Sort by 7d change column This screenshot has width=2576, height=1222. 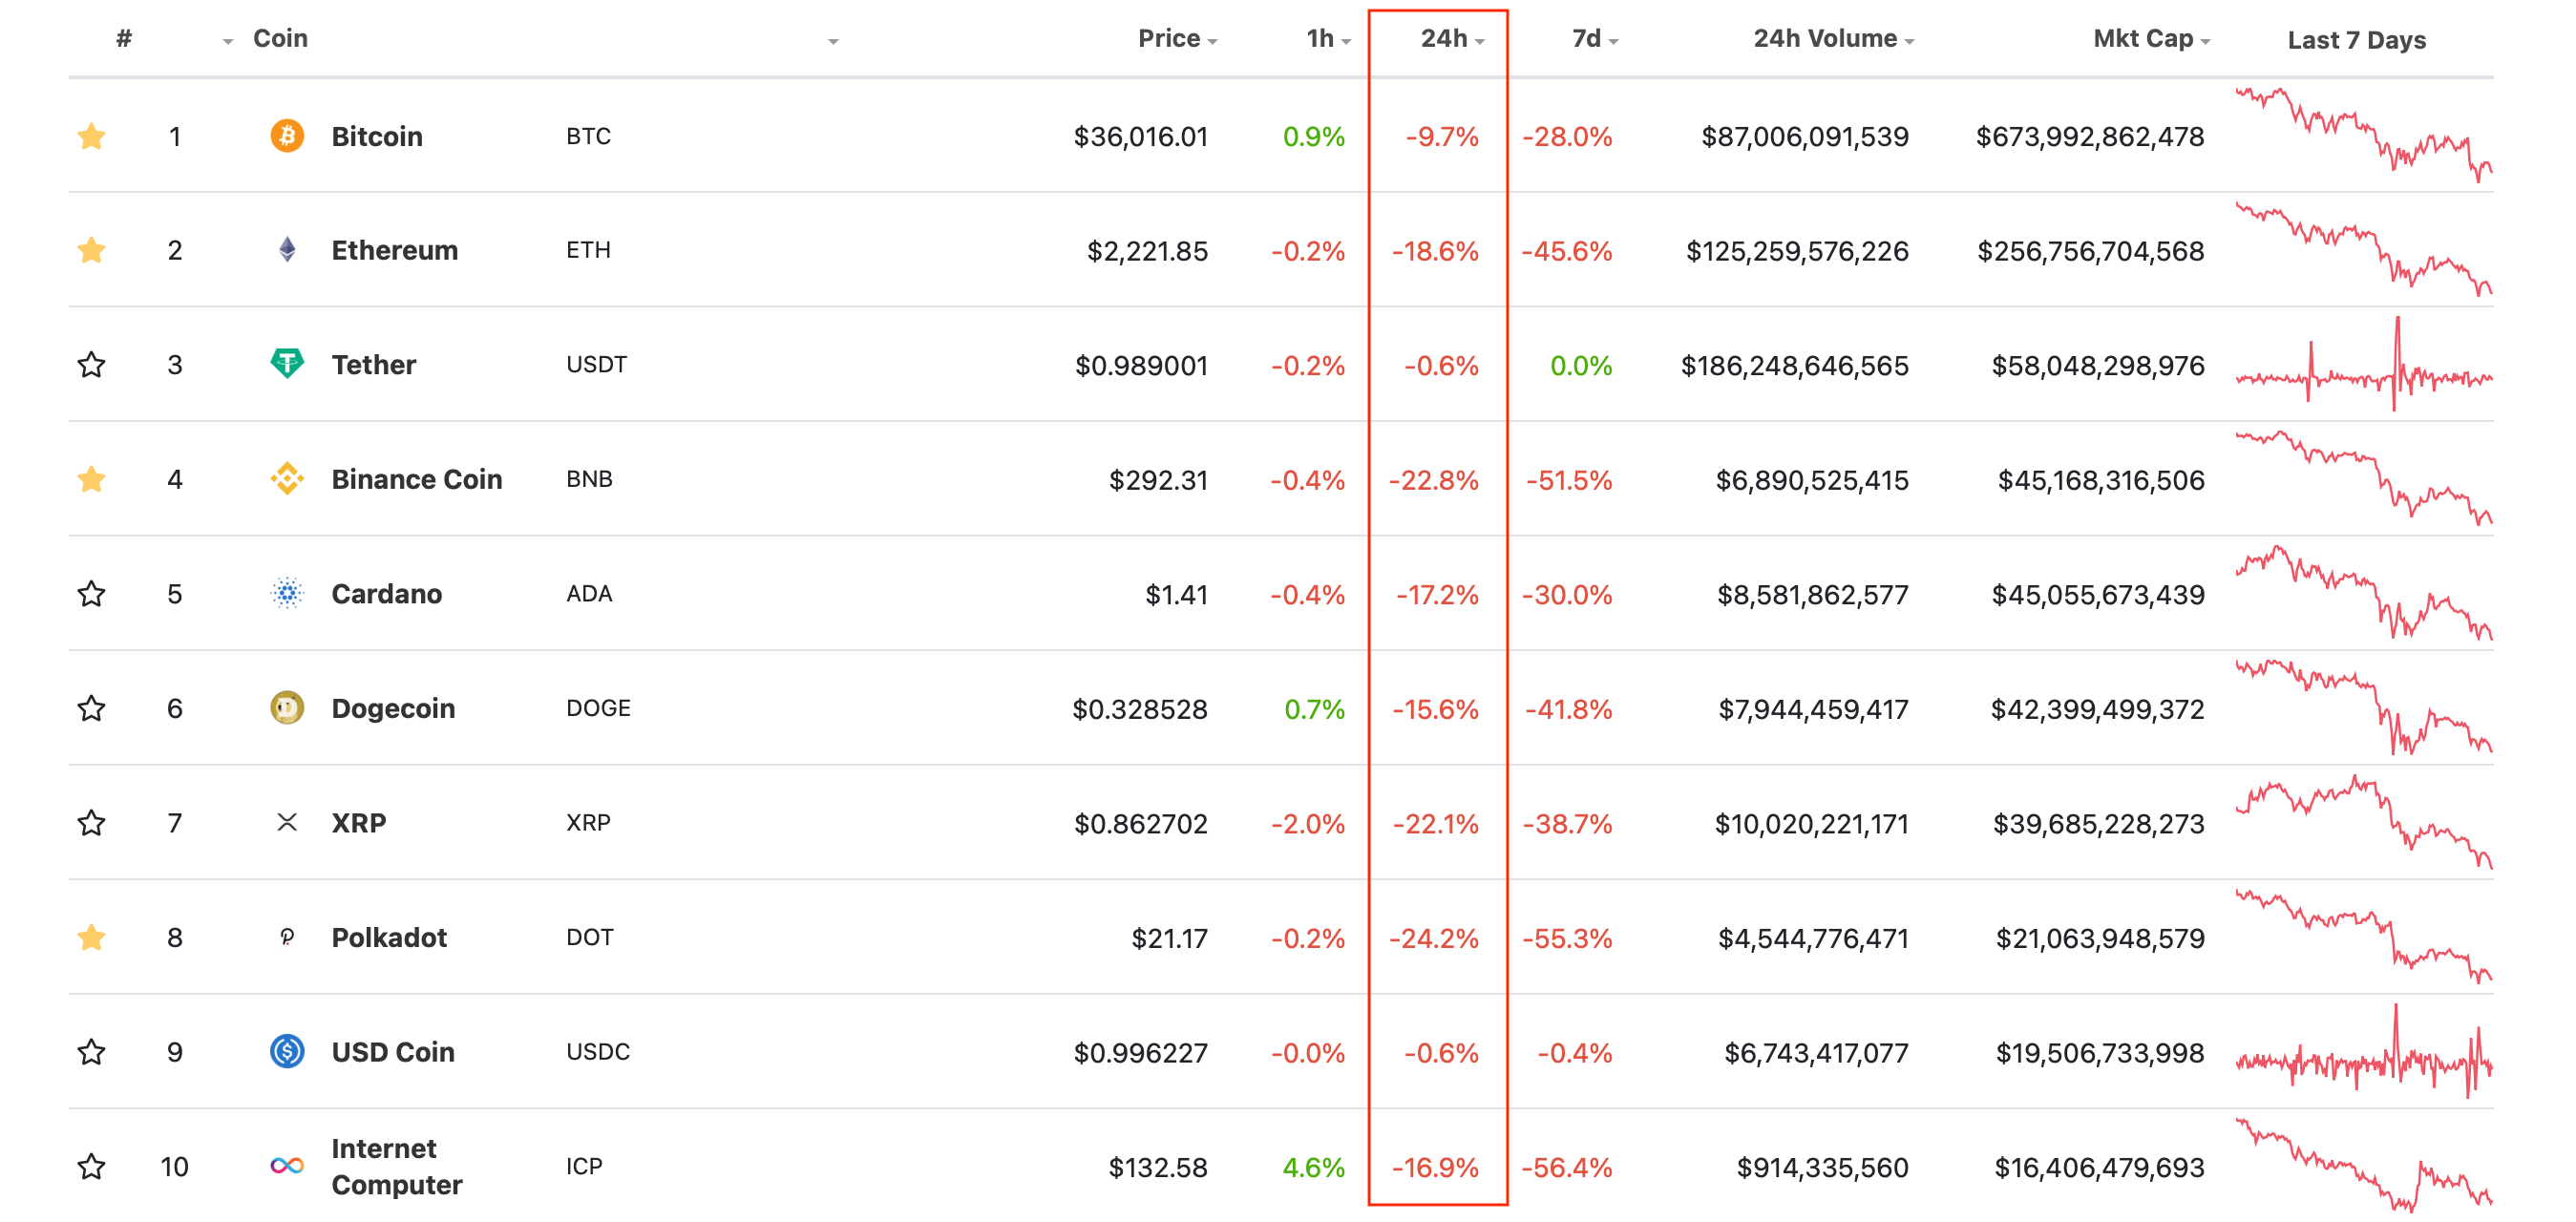(x=1594, y=38)
